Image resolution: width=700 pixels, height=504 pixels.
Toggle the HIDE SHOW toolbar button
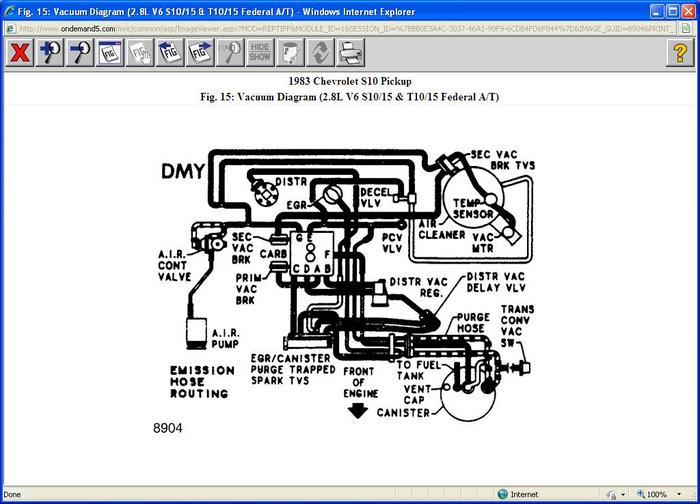(260, 53)
